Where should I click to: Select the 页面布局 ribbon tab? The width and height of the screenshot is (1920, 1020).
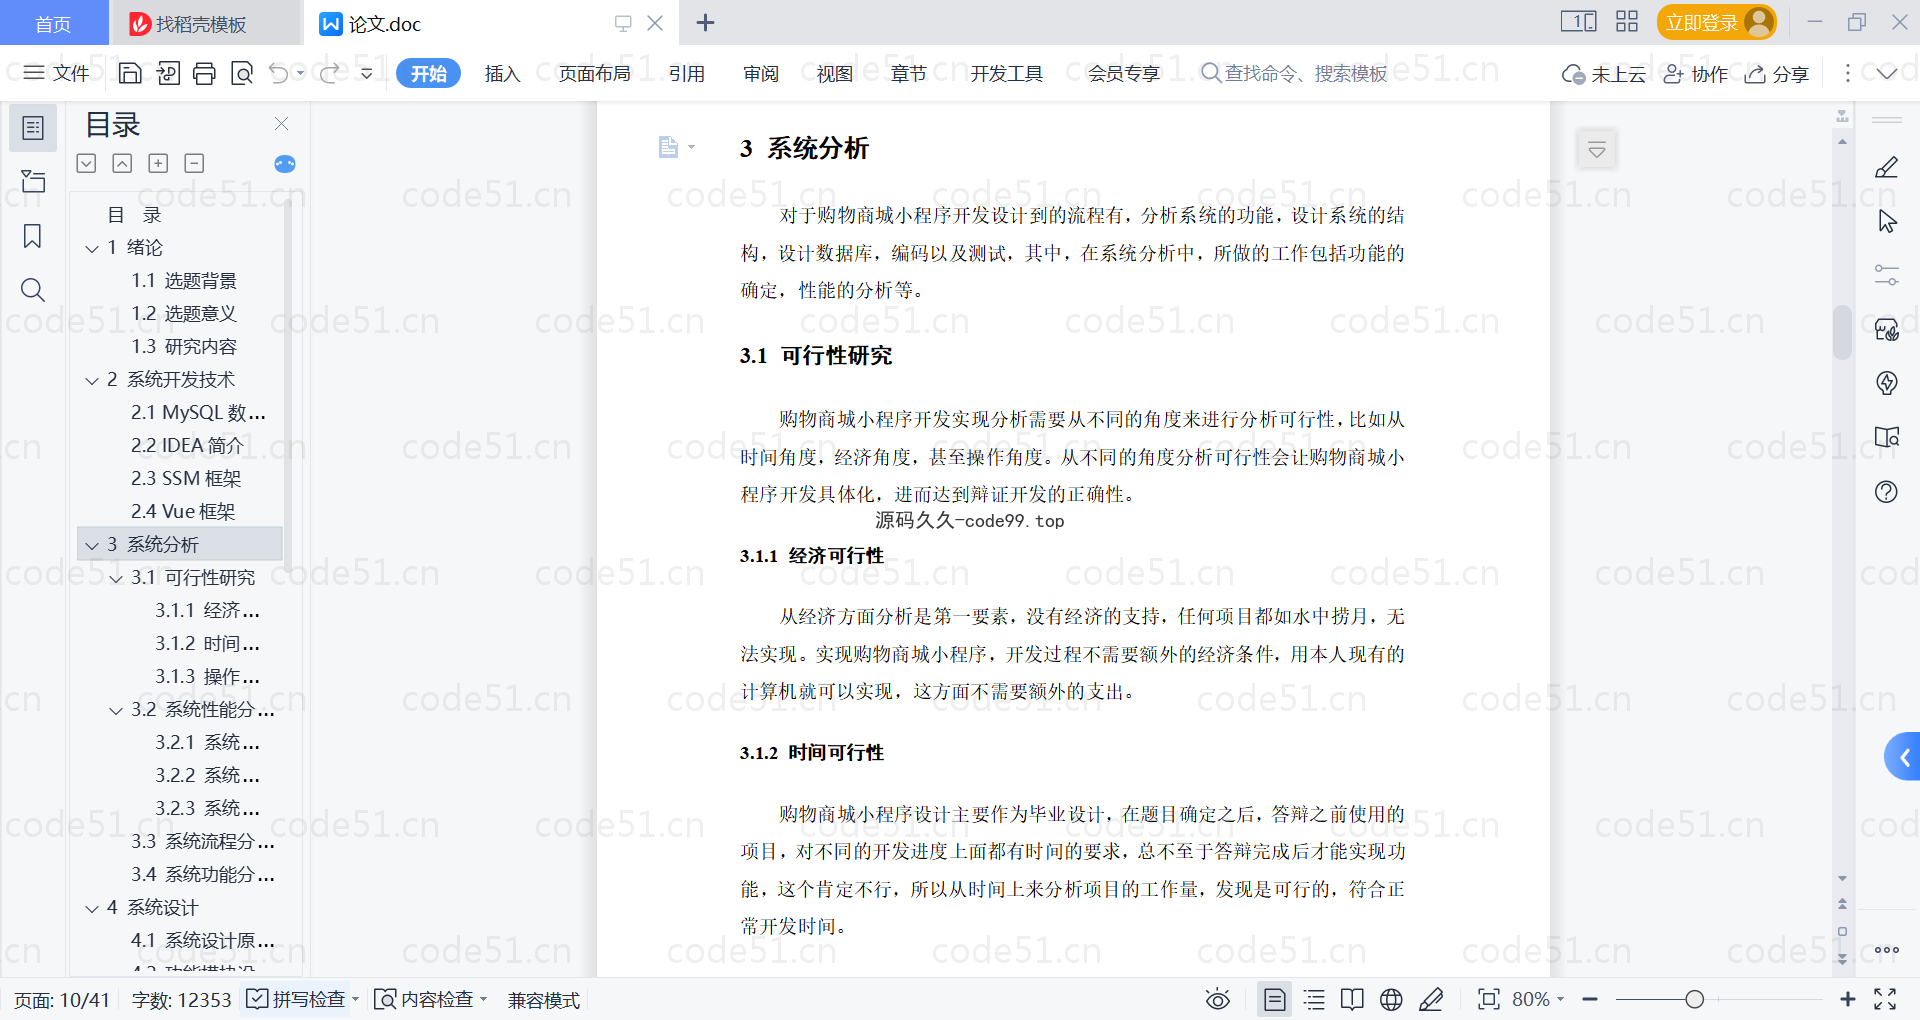pos(594,73)
